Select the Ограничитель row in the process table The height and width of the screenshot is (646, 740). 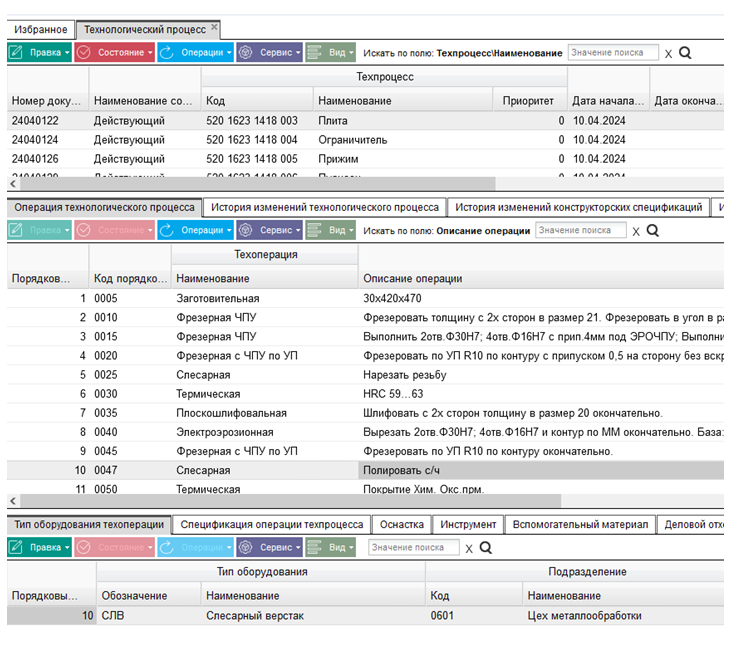(x=365, y=140)
